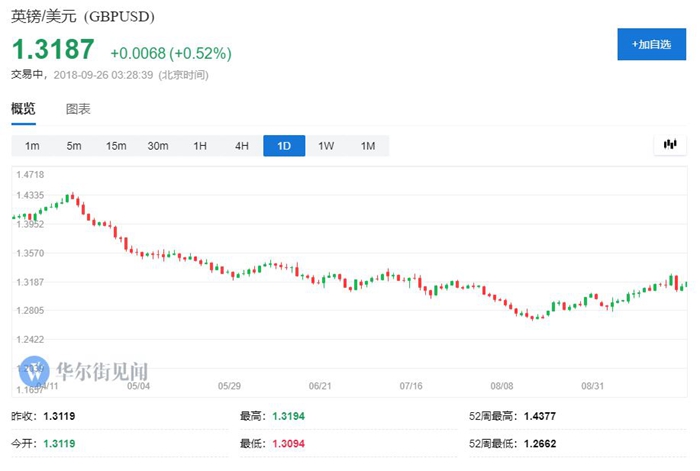
Task: Switch to the 图表 chart tab
Action: [x=78, y=108]
